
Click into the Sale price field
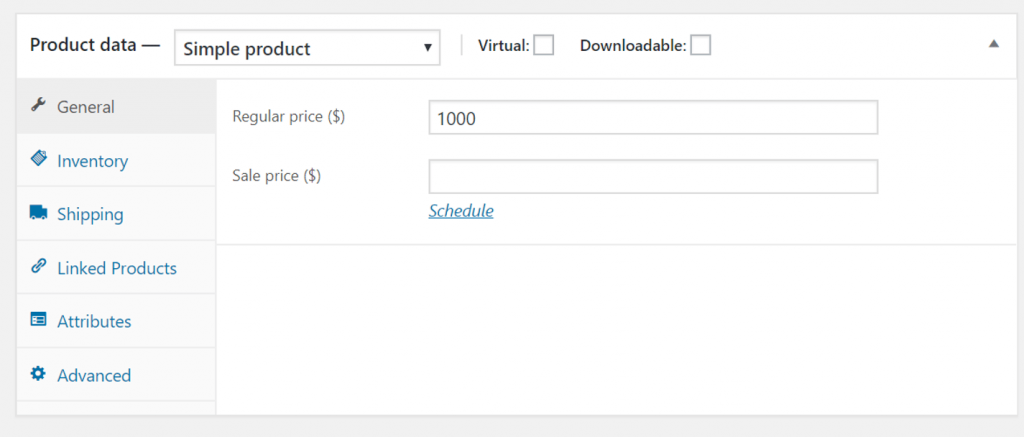[653, 177]
